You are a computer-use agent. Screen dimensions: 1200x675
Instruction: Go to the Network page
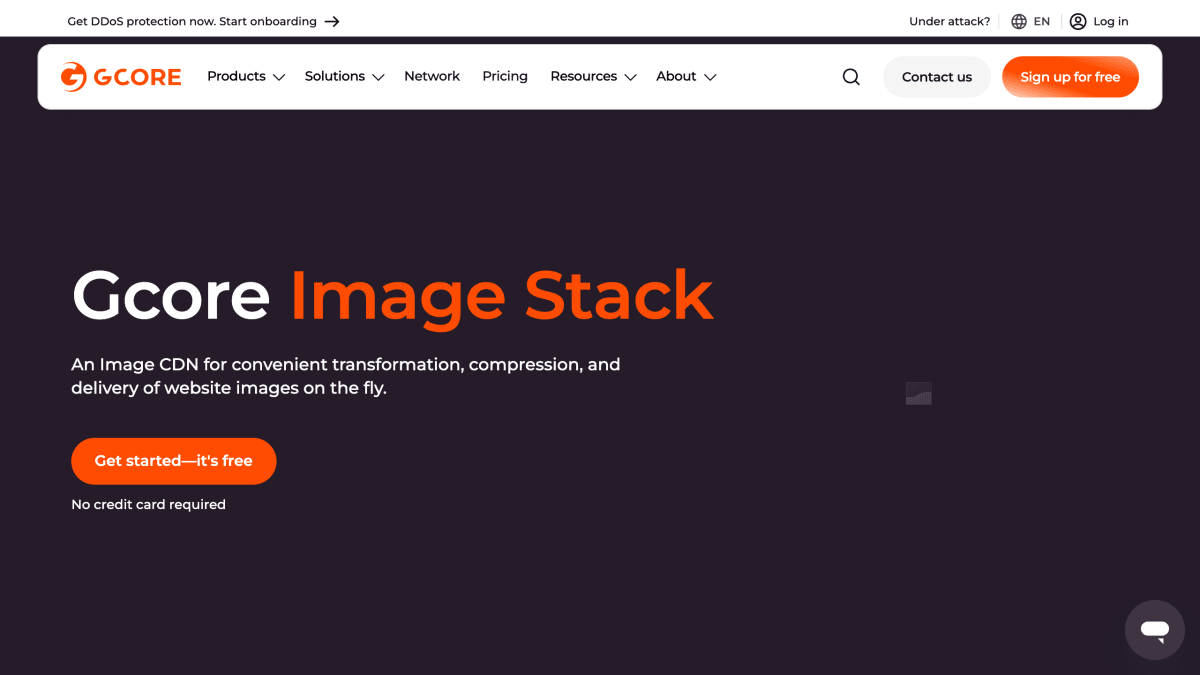pyautogui.click(x=432, y=76)
